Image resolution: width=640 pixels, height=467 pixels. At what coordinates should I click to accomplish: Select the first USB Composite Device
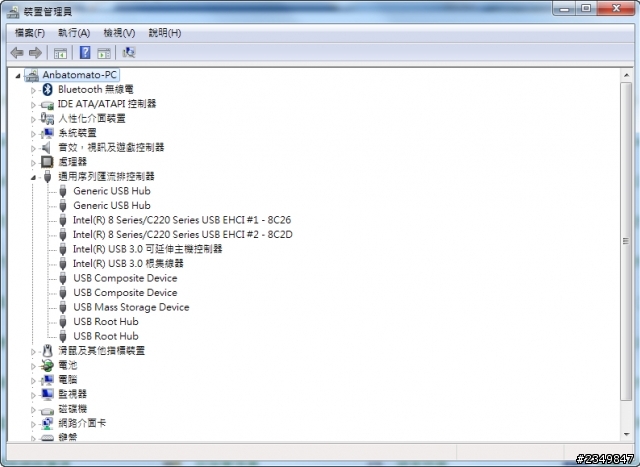point(125,278)
